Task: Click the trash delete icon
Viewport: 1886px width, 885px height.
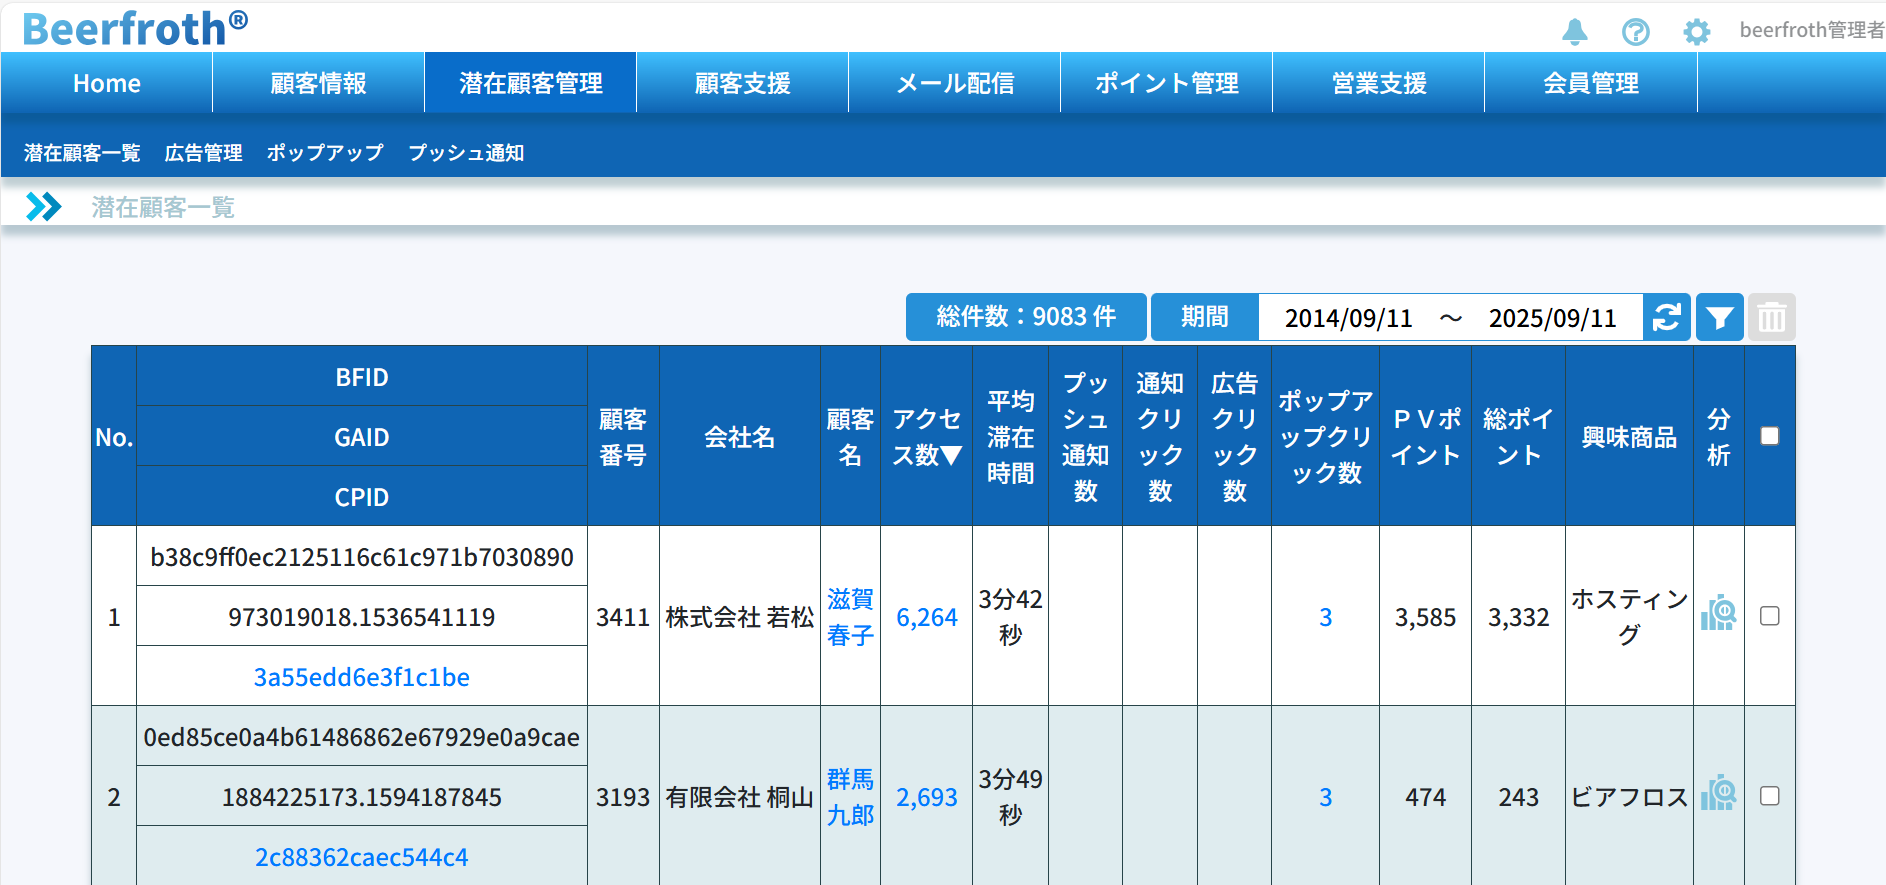Action: (1771, 318)
